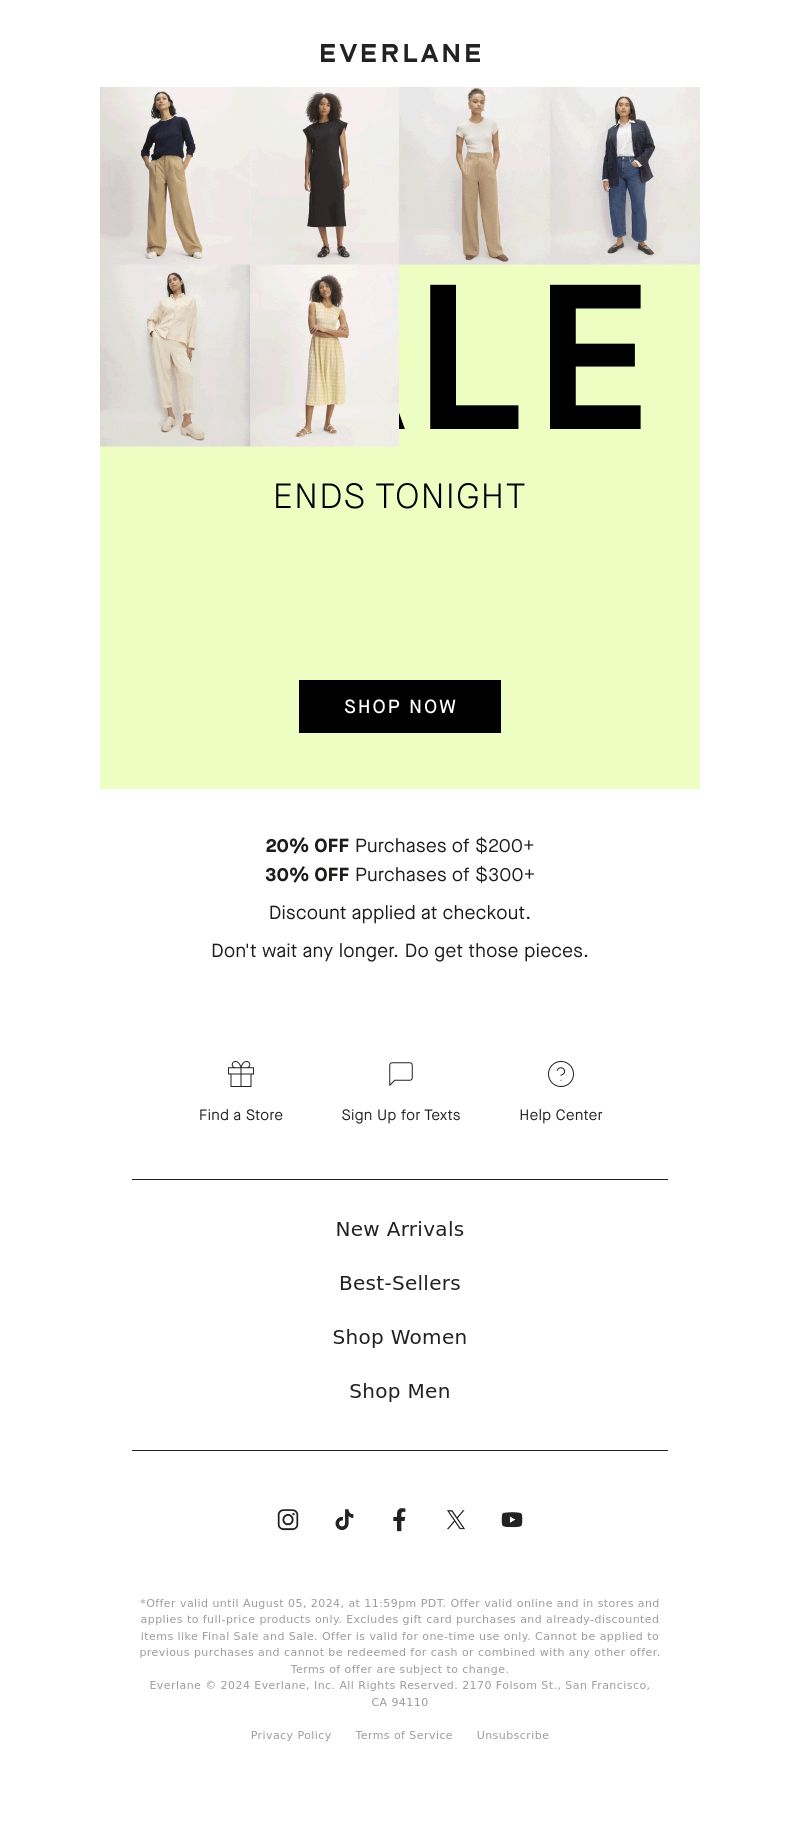This screenshot has height=1822, width=800.
Task: Open the X (Twitter) social icon
Action: click(456, 1519)
